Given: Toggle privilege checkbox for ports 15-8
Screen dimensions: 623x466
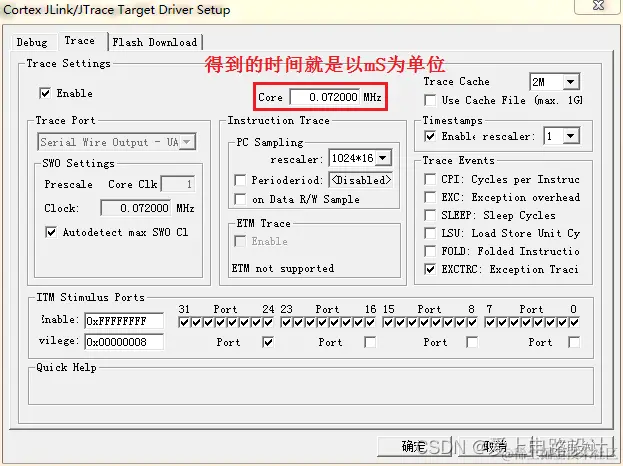Looking at the screenshot, I should [x=472, y=342].
